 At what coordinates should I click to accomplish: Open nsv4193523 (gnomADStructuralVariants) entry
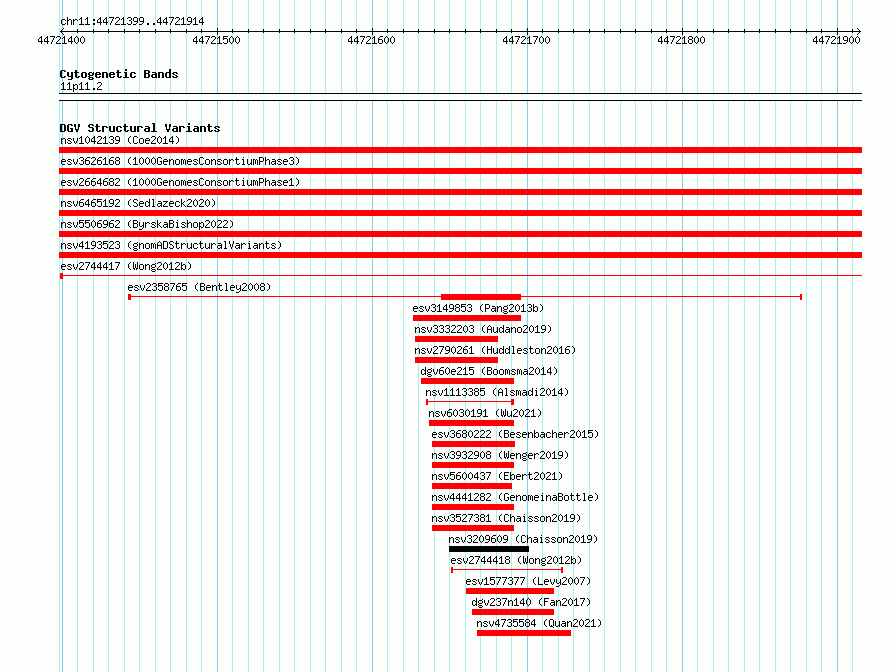click(x=171, y=245)
